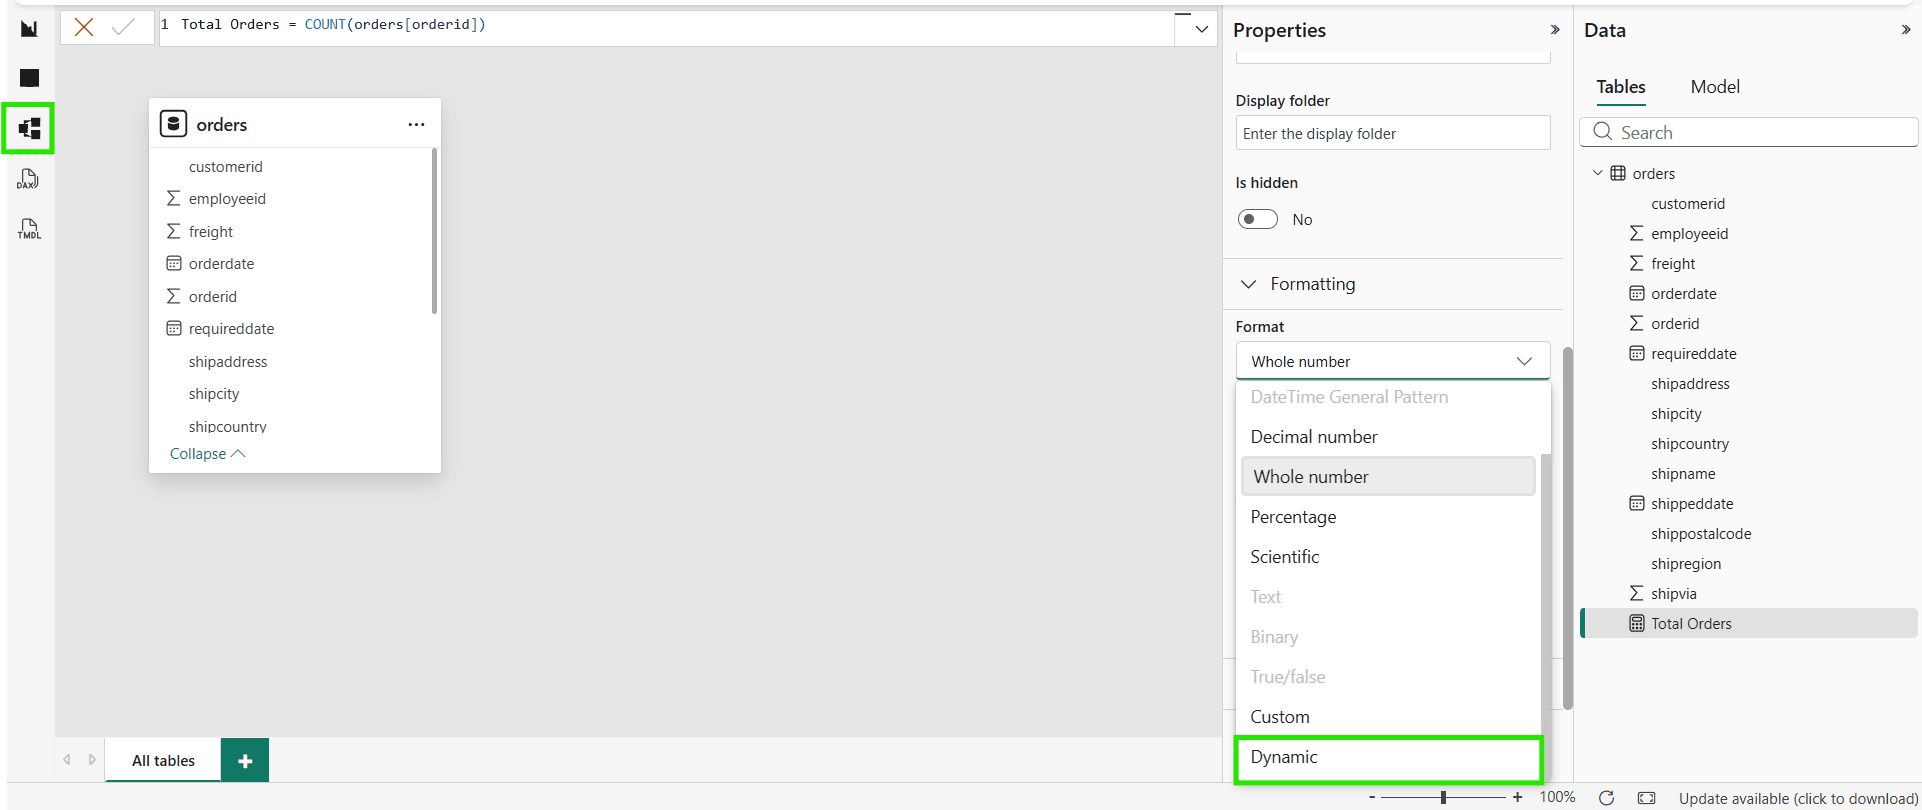
Task: Go to previous layout tab arrow
Action: tap(67, 760)
